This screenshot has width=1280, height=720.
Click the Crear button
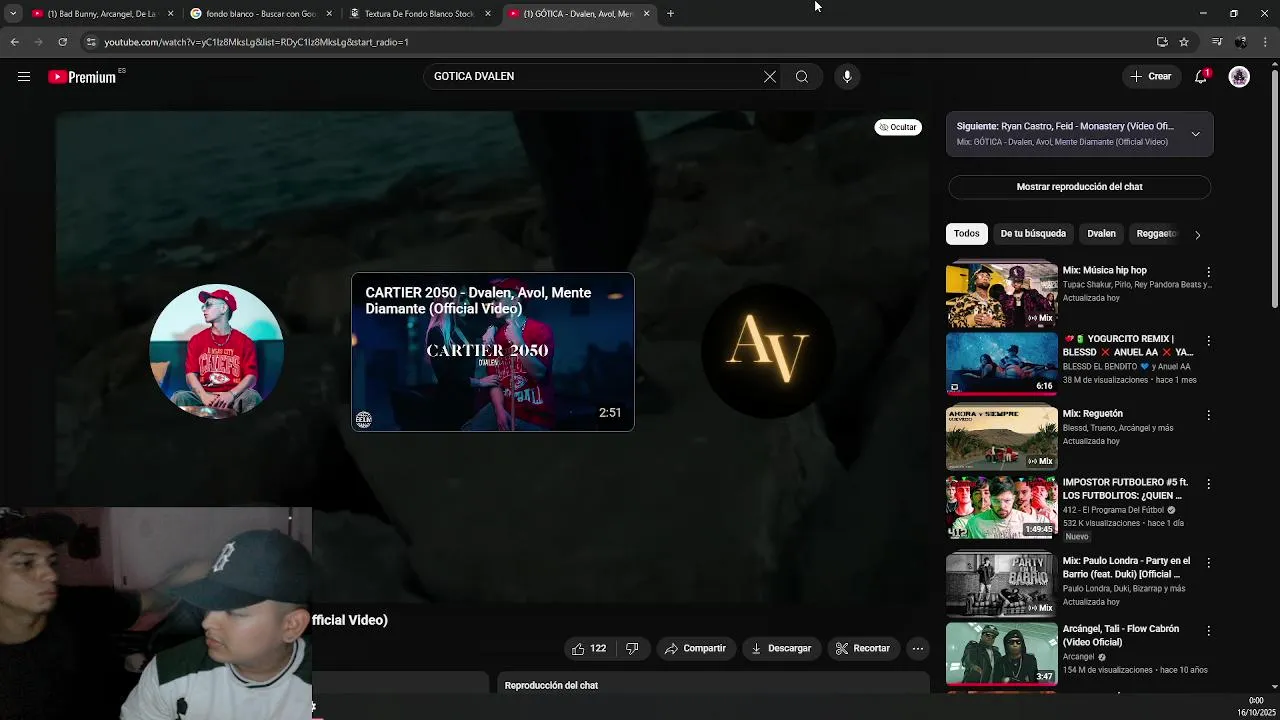click(1151, 77)
